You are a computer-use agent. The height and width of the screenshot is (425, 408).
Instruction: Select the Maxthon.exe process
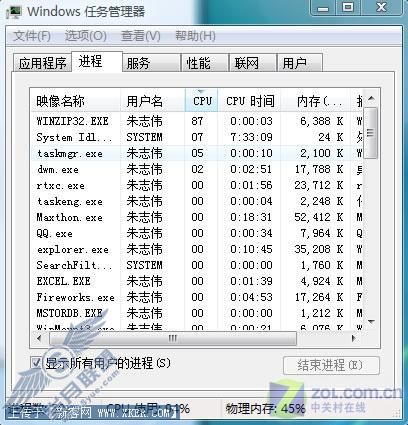point(197,217)
